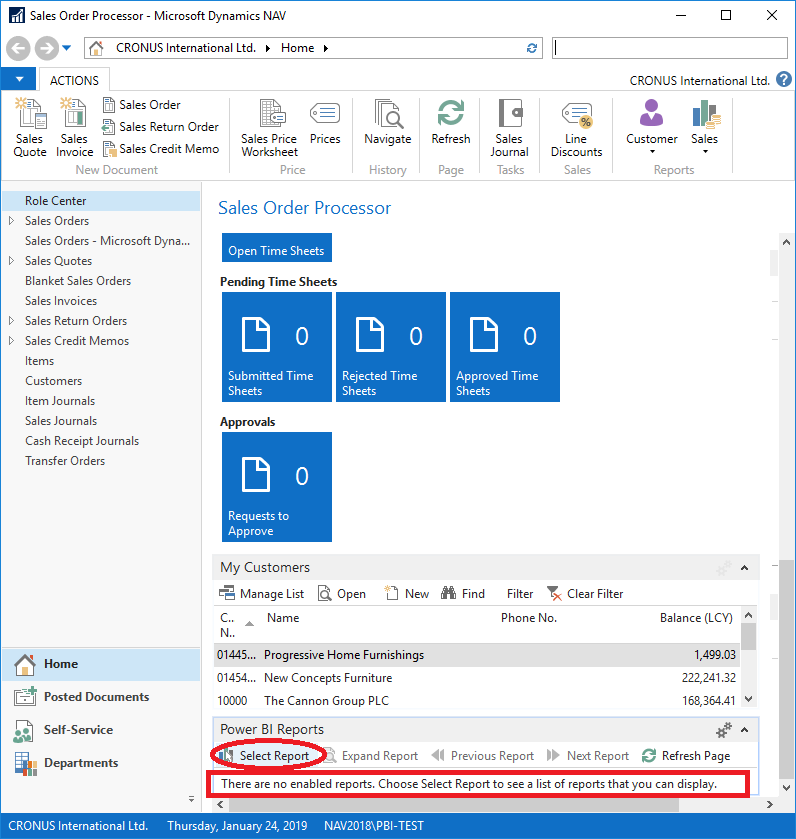Click New in My Customers toolbar
The width and height of the screenshot is (796, 839).
pyautogui.click(x=407, y=593)
